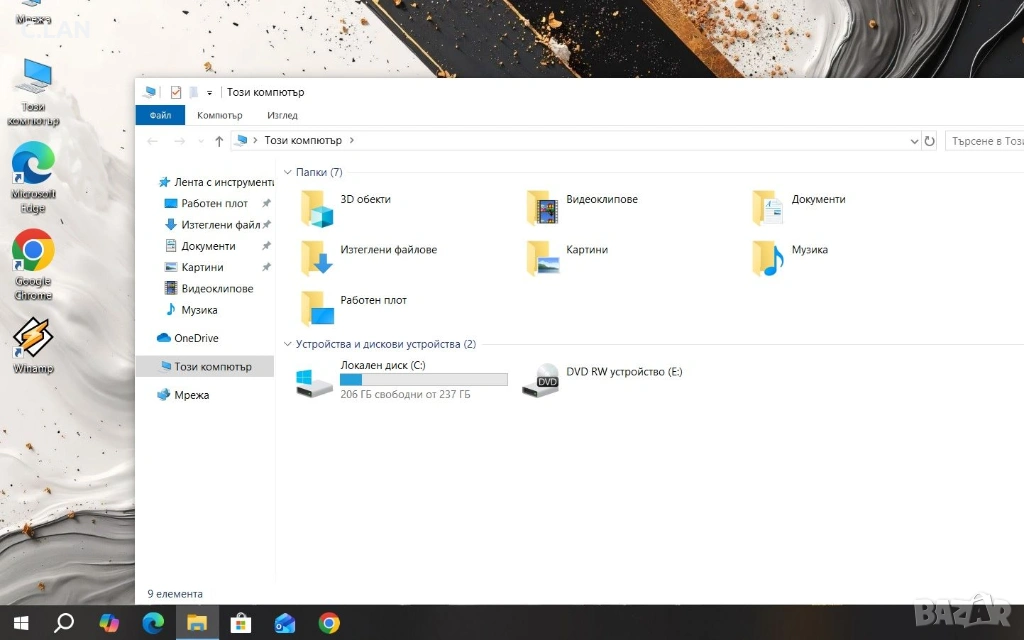Screen dimensions: 1024x640
Task: Open the Файл menu tab
Action: [160, 115]
